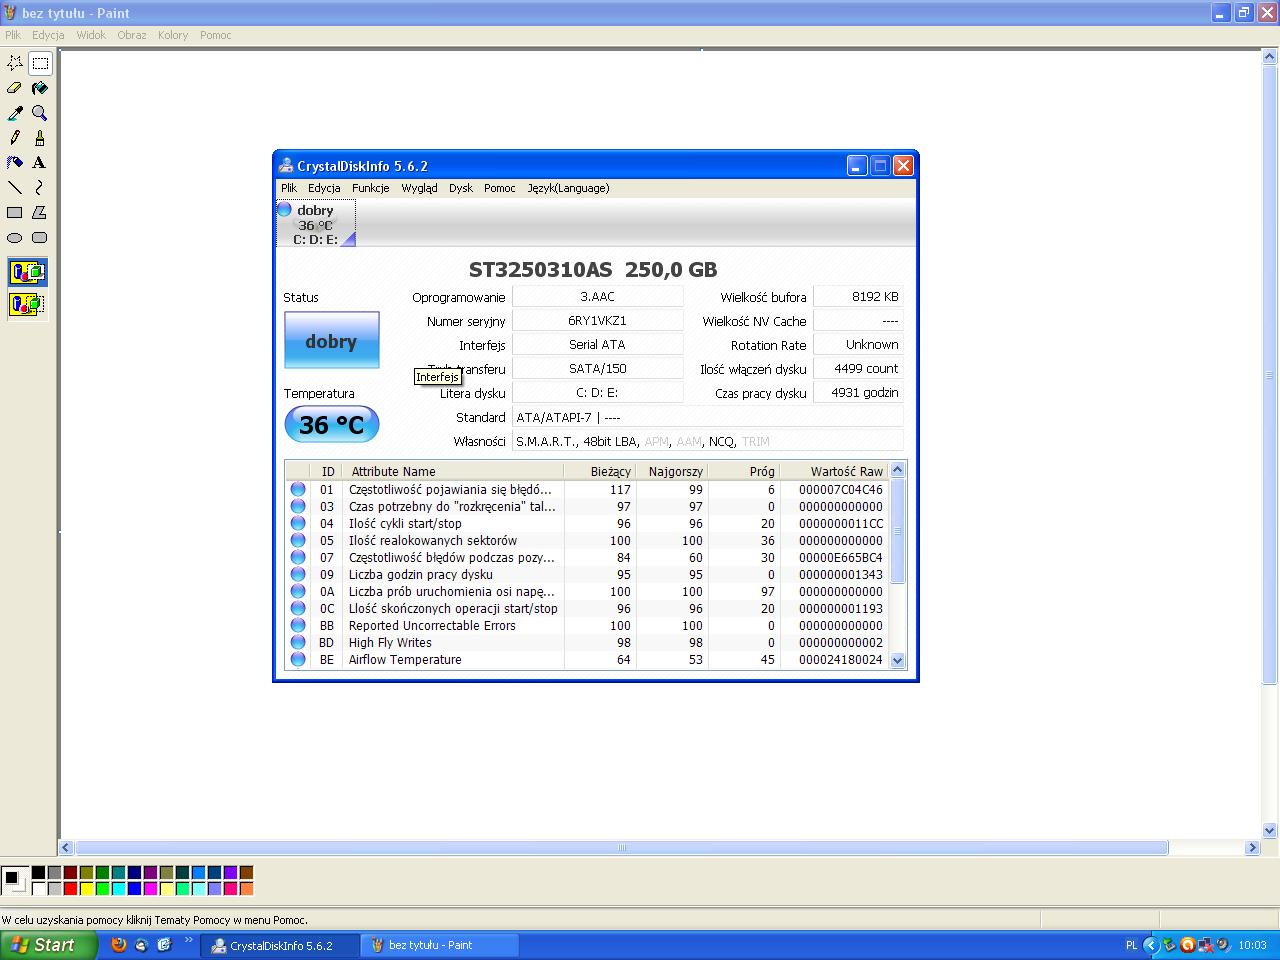This screenshot has height=960, width=1280.
Task: Click the good-status orb for attribute 01
Action: pyautogui.click(x=298, y=490)
